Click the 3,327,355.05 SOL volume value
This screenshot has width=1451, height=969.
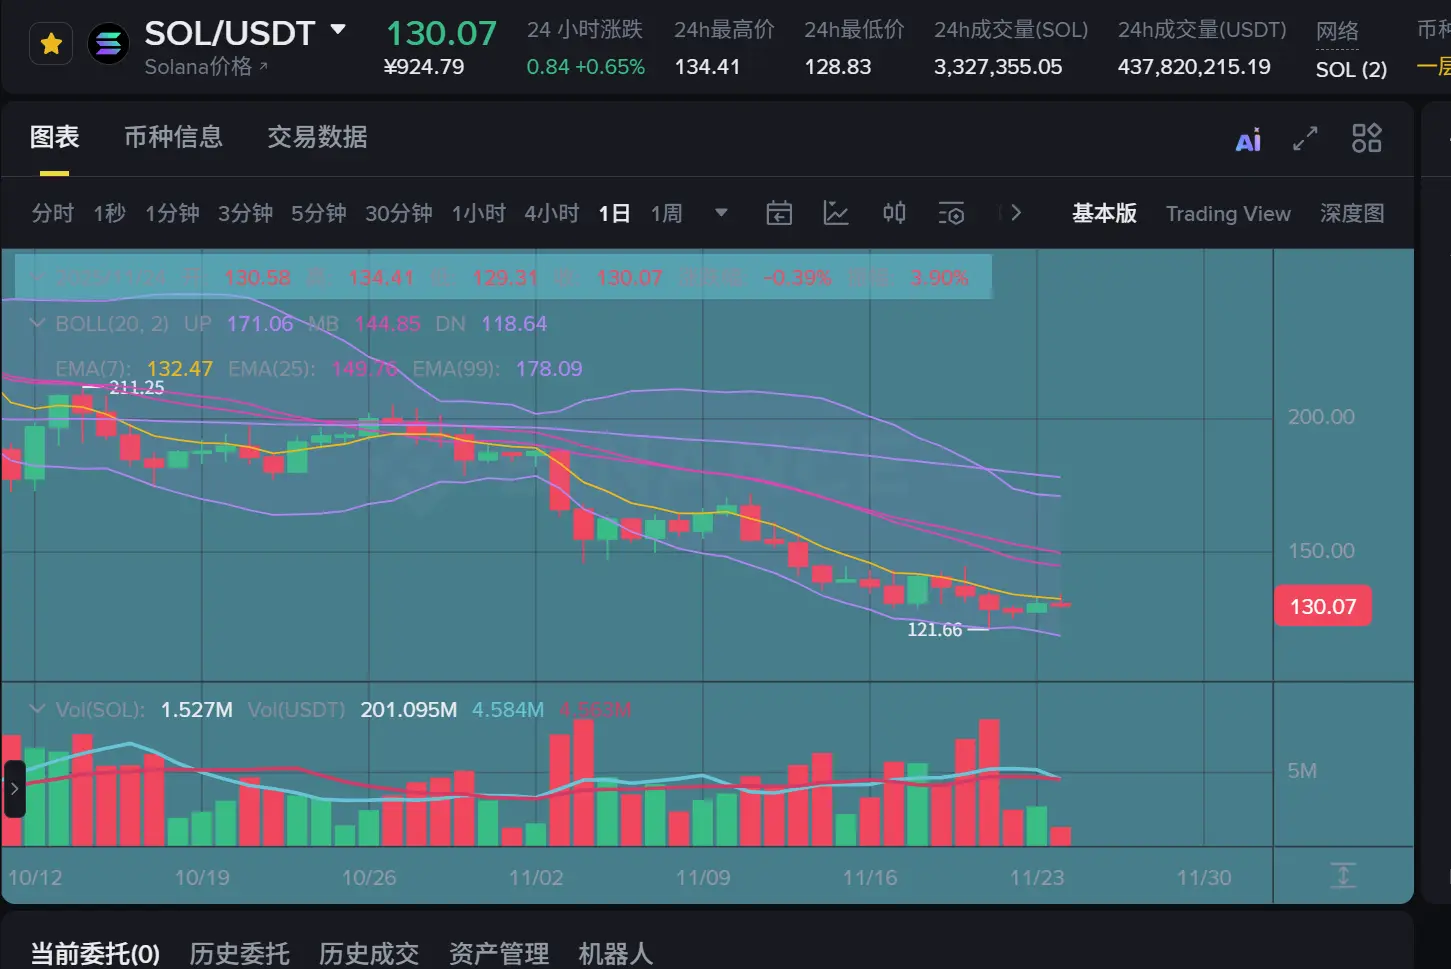998,67
